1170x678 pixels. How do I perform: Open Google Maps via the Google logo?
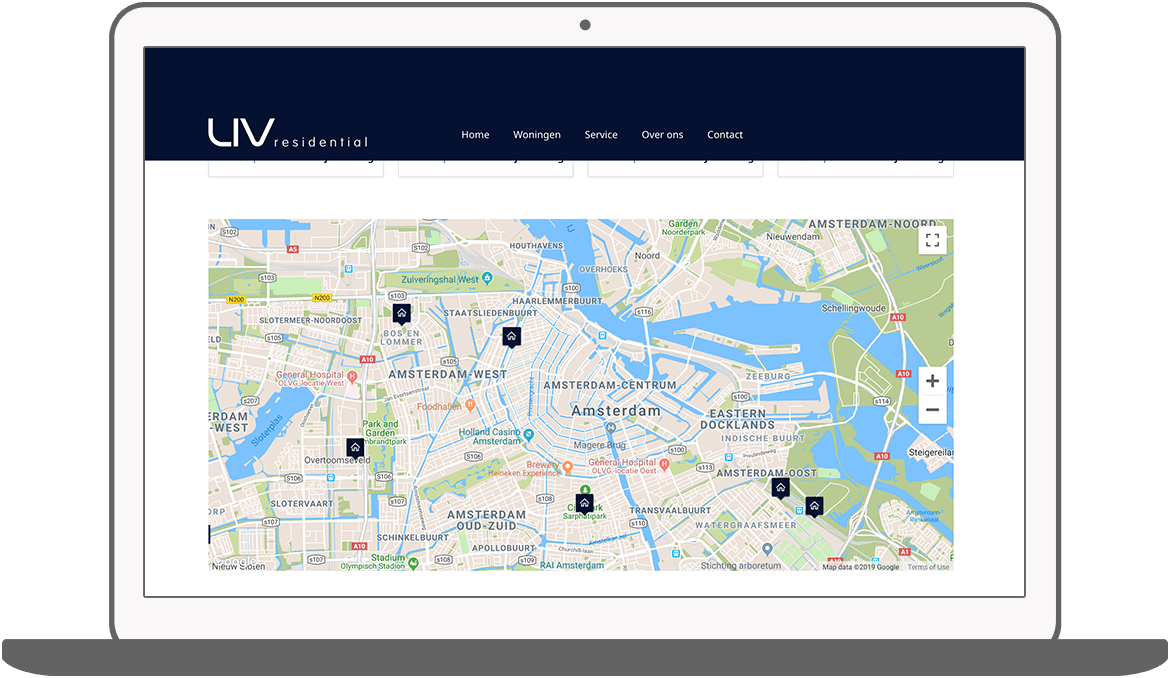coord(235,561)
